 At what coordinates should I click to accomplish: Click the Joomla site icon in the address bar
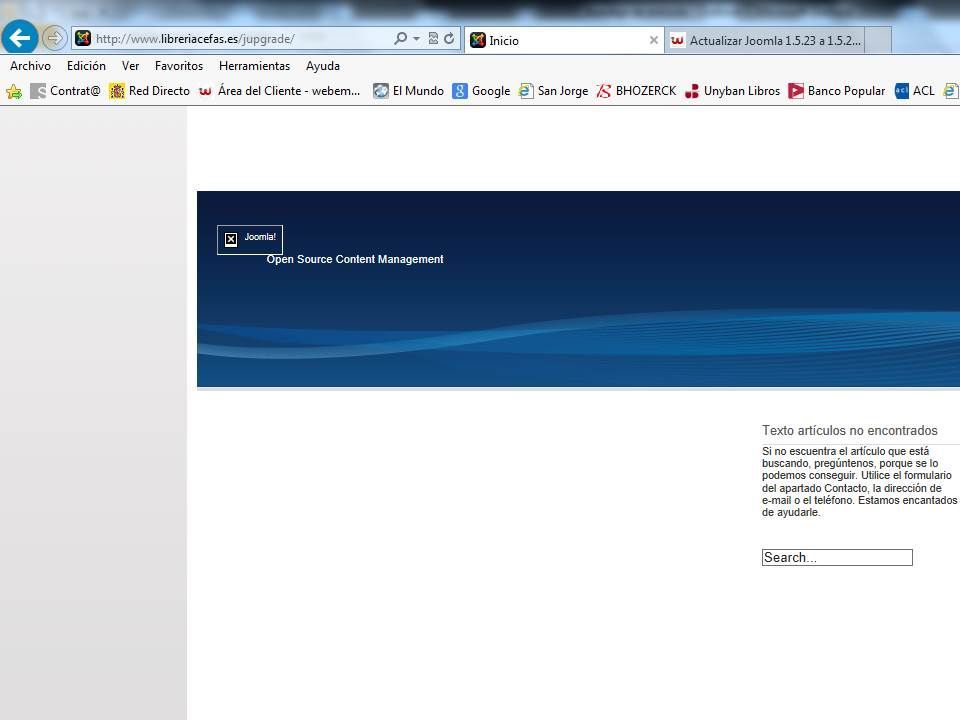point(83,39)
